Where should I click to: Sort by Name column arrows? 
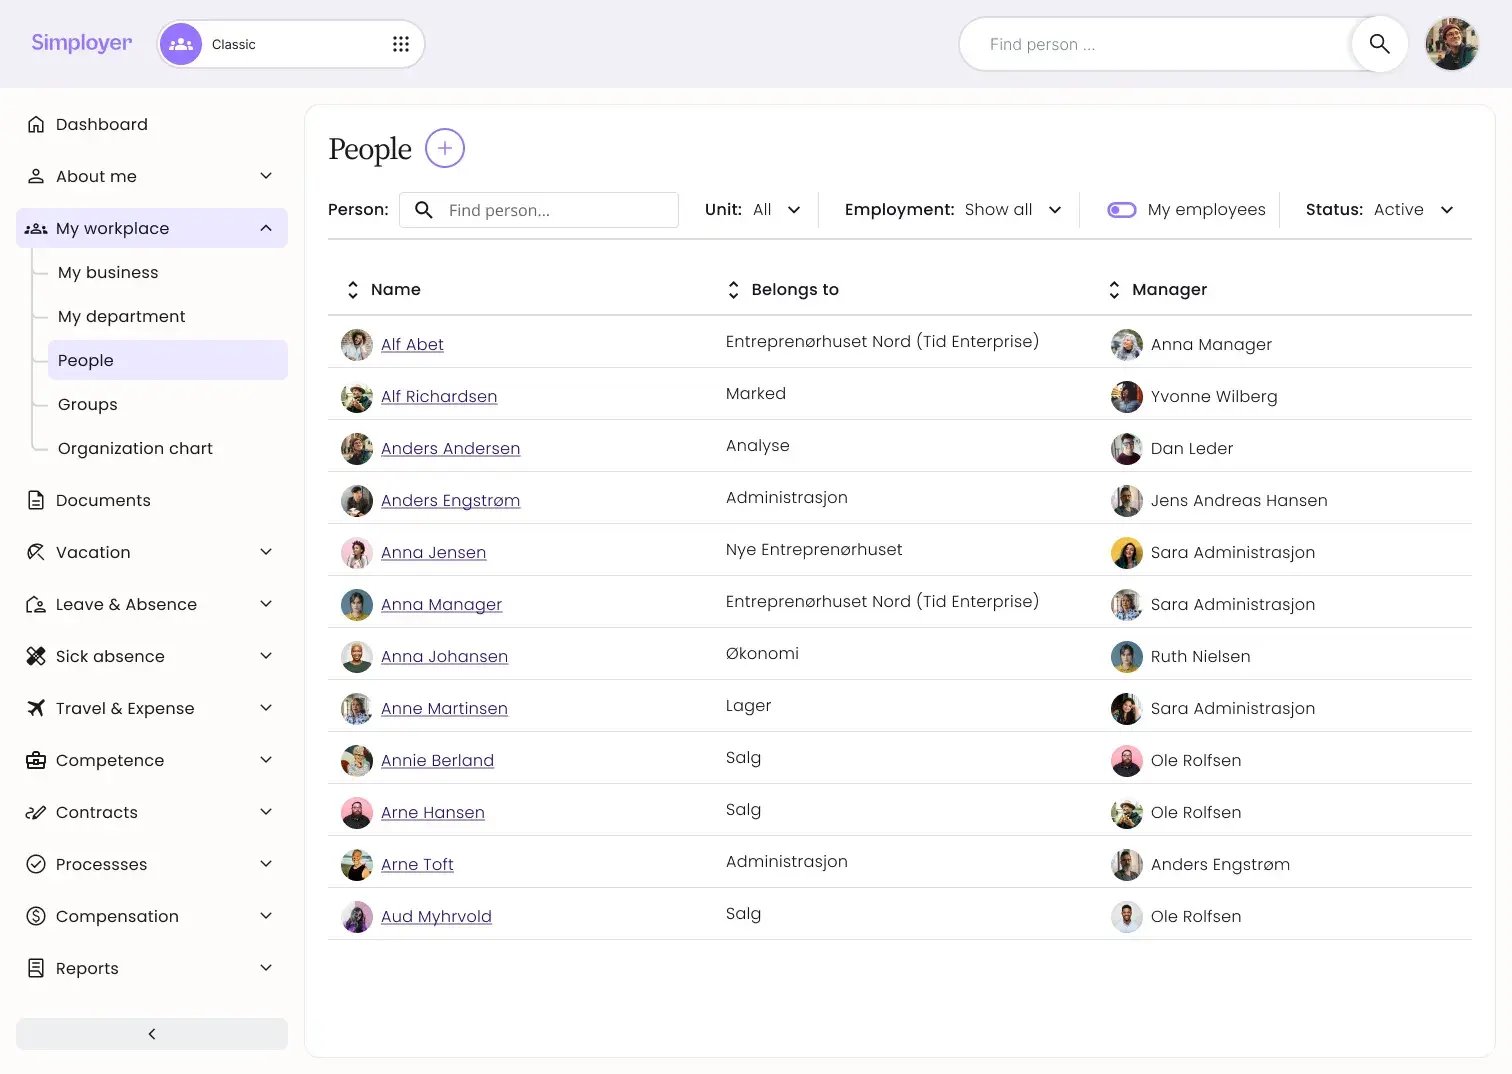click(352, 290)
